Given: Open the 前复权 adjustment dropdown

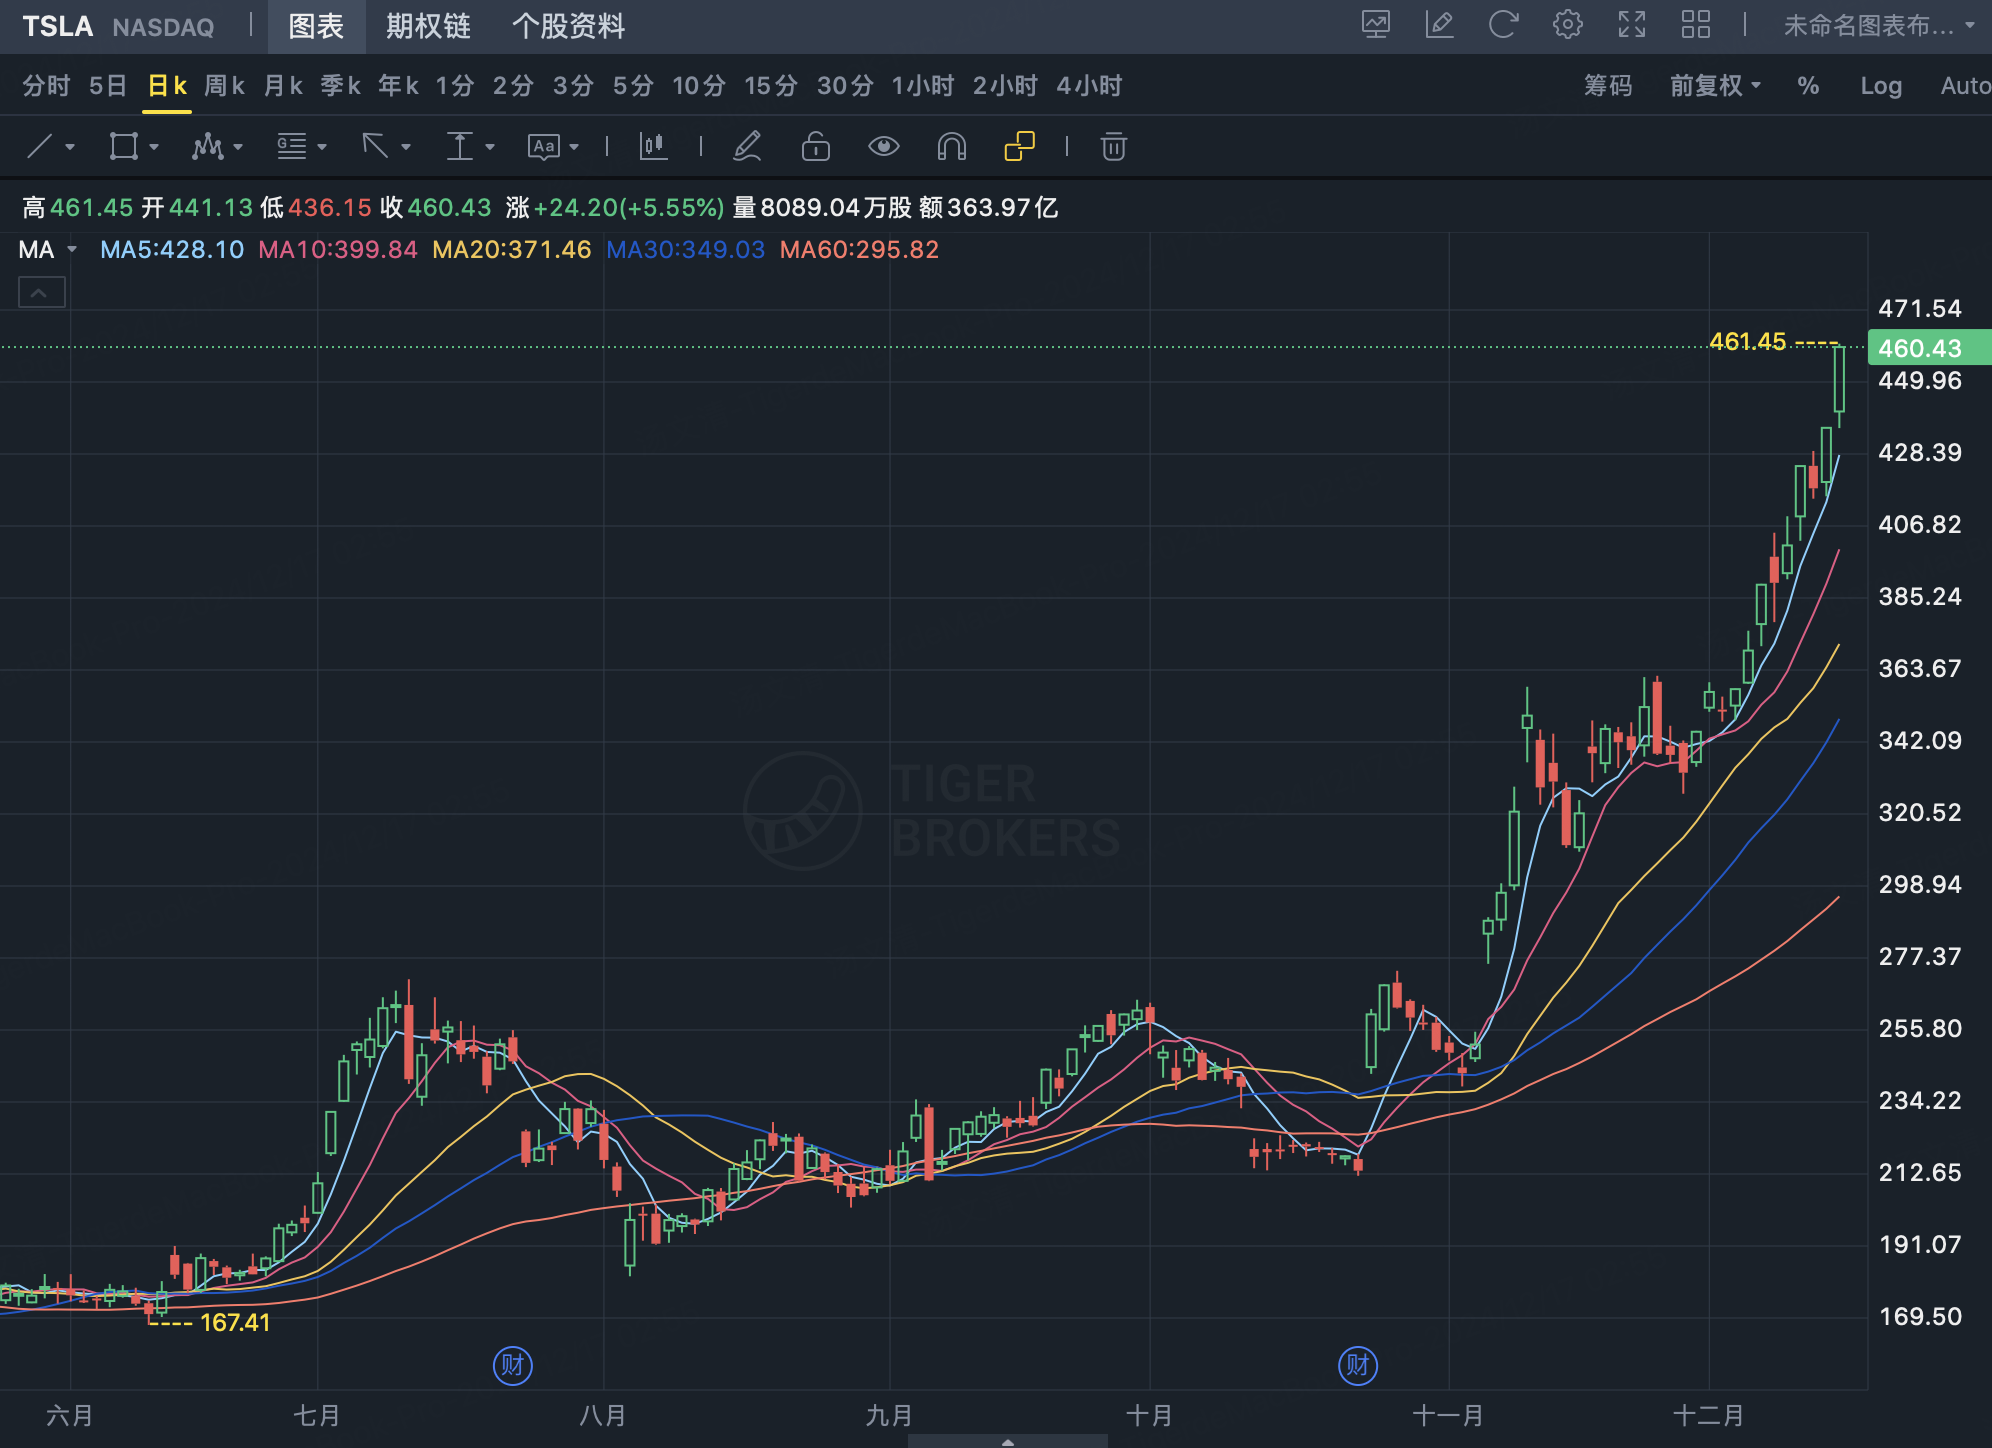Looking at the screenshot, I should pos(1714,86).
